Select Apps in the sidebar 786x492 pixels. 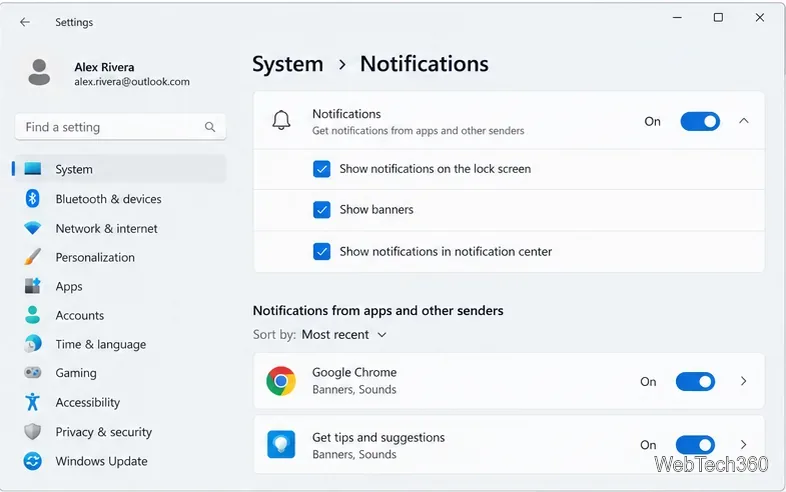tap(120, 286)
